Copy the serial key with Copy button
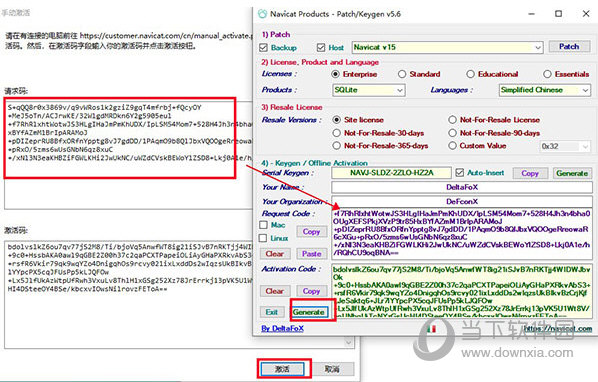Image resolution: width=598 pixels, height=382 pixels. 530,173
